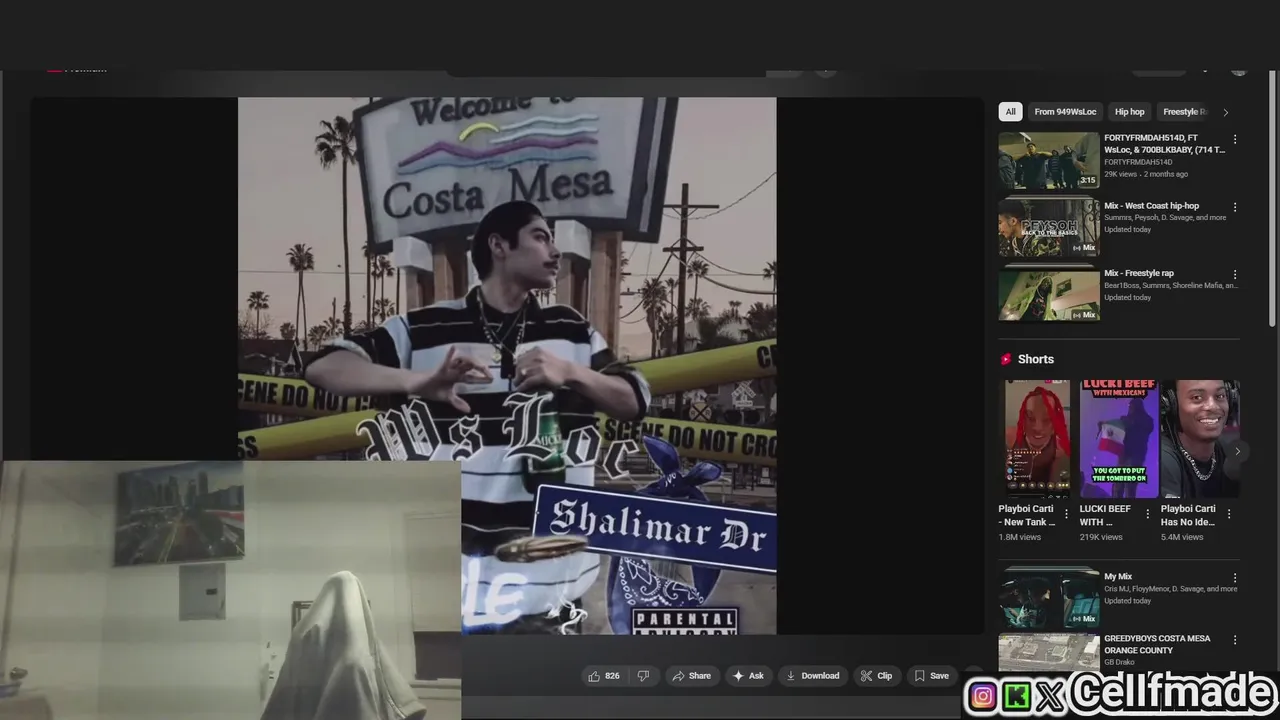Click title Mix - Freestyle rap
Image resolution: width=1280 pixels, height=720 pixels.
1139,273
